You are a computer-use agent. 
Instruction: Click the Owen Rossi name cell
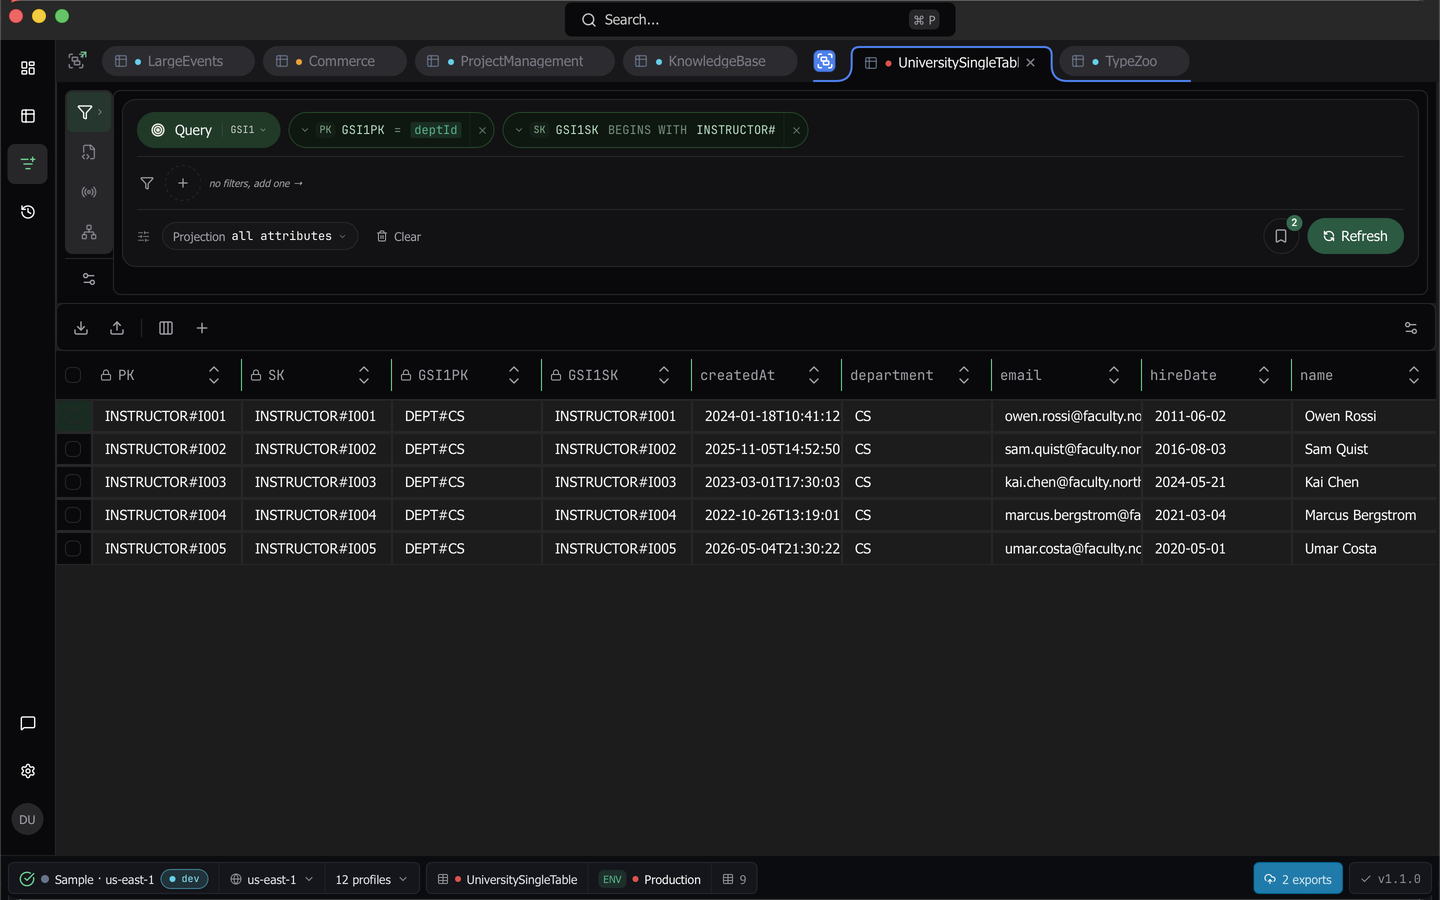tap(1364, 416)
